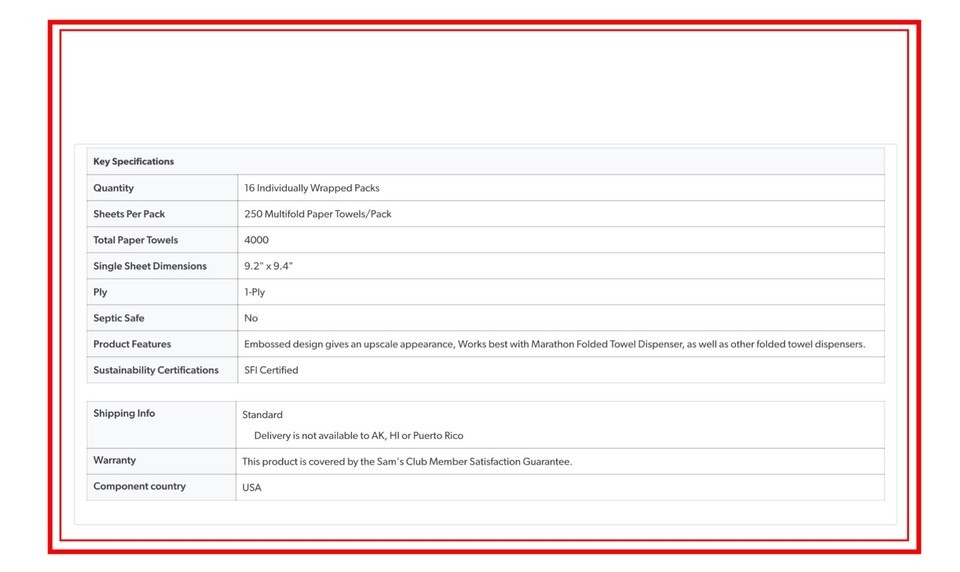960x572 pixels.
Task: Select the "1-Ply" value
Action: pyautogui.click(x=255, y=292)
